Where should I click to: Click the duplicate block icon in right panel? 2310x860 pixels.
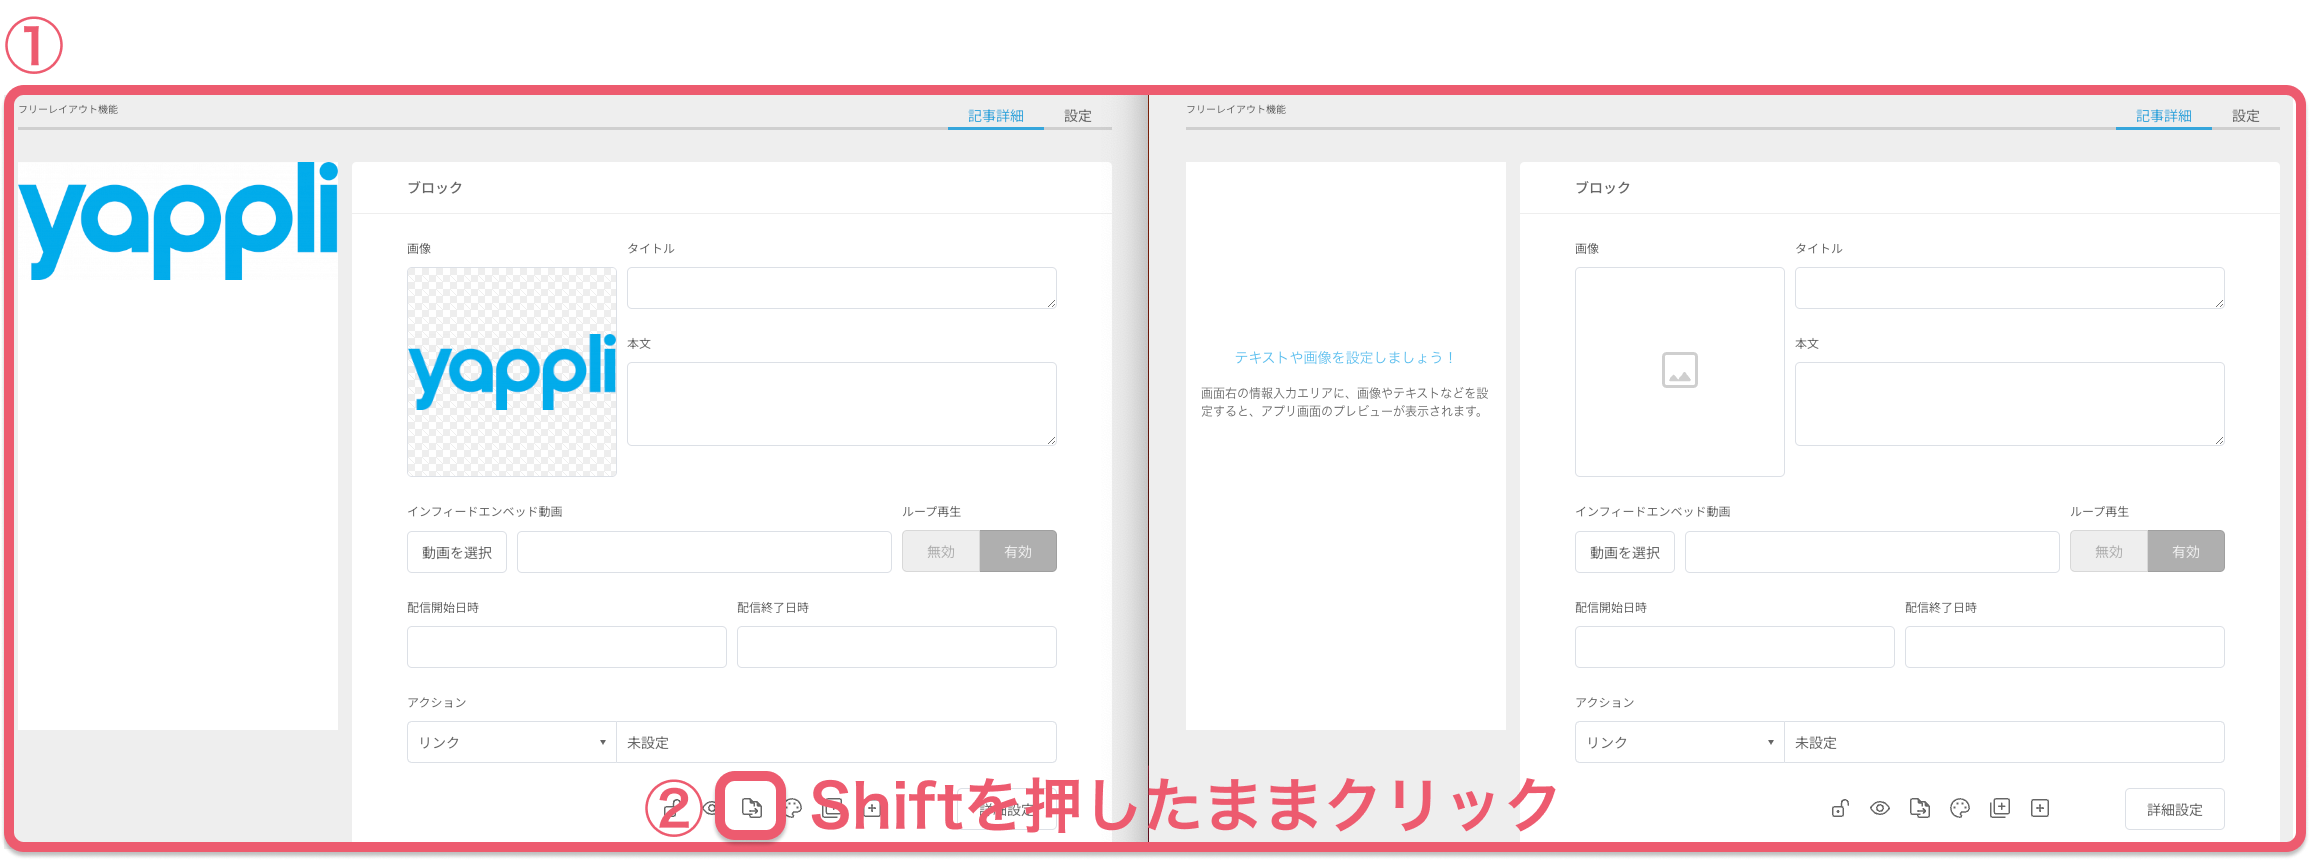pyautogui.click(x=2000, y=808)
